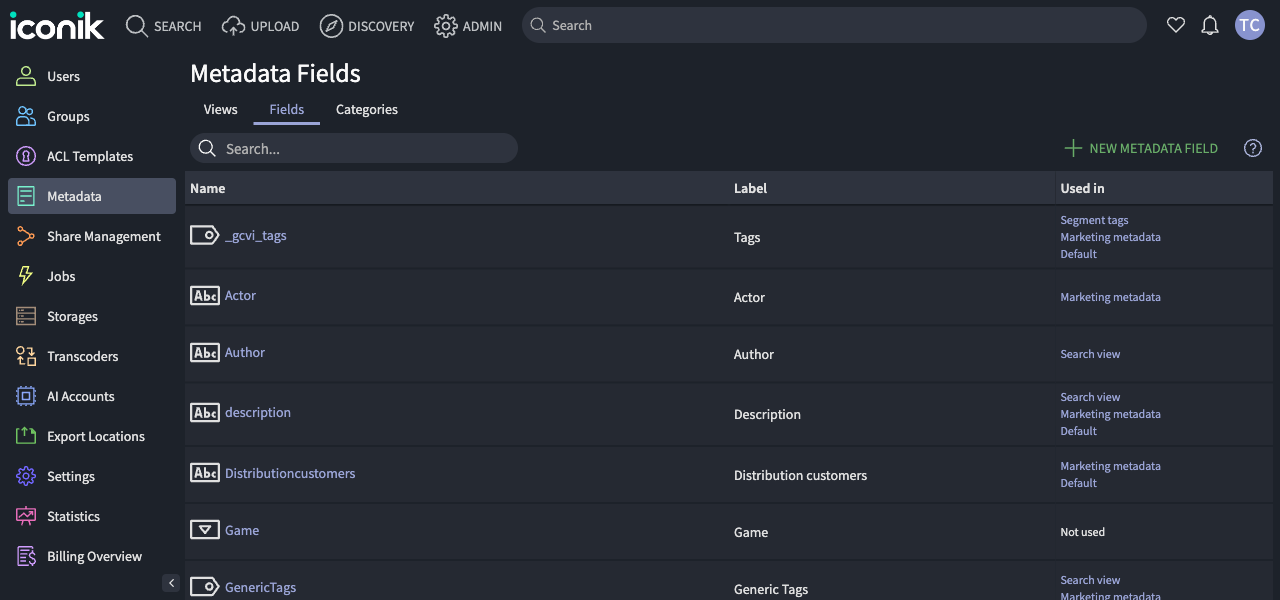Switch to the Views tab
This screenshot has height=600, width=1280.
pos(220,109)
